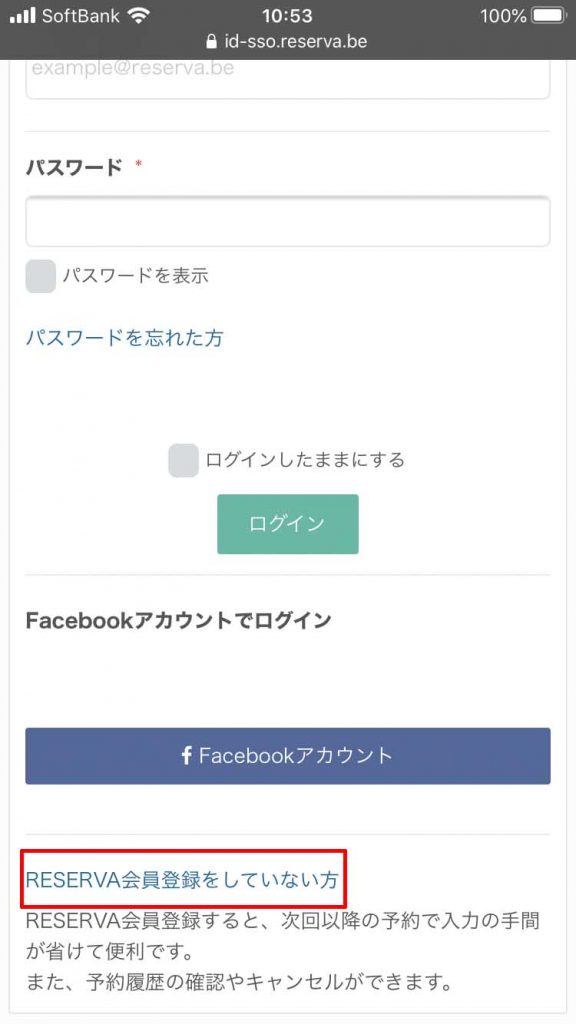
Task: Click the green ログイン button
Action: pyautogui.click(x=288, y=524)
